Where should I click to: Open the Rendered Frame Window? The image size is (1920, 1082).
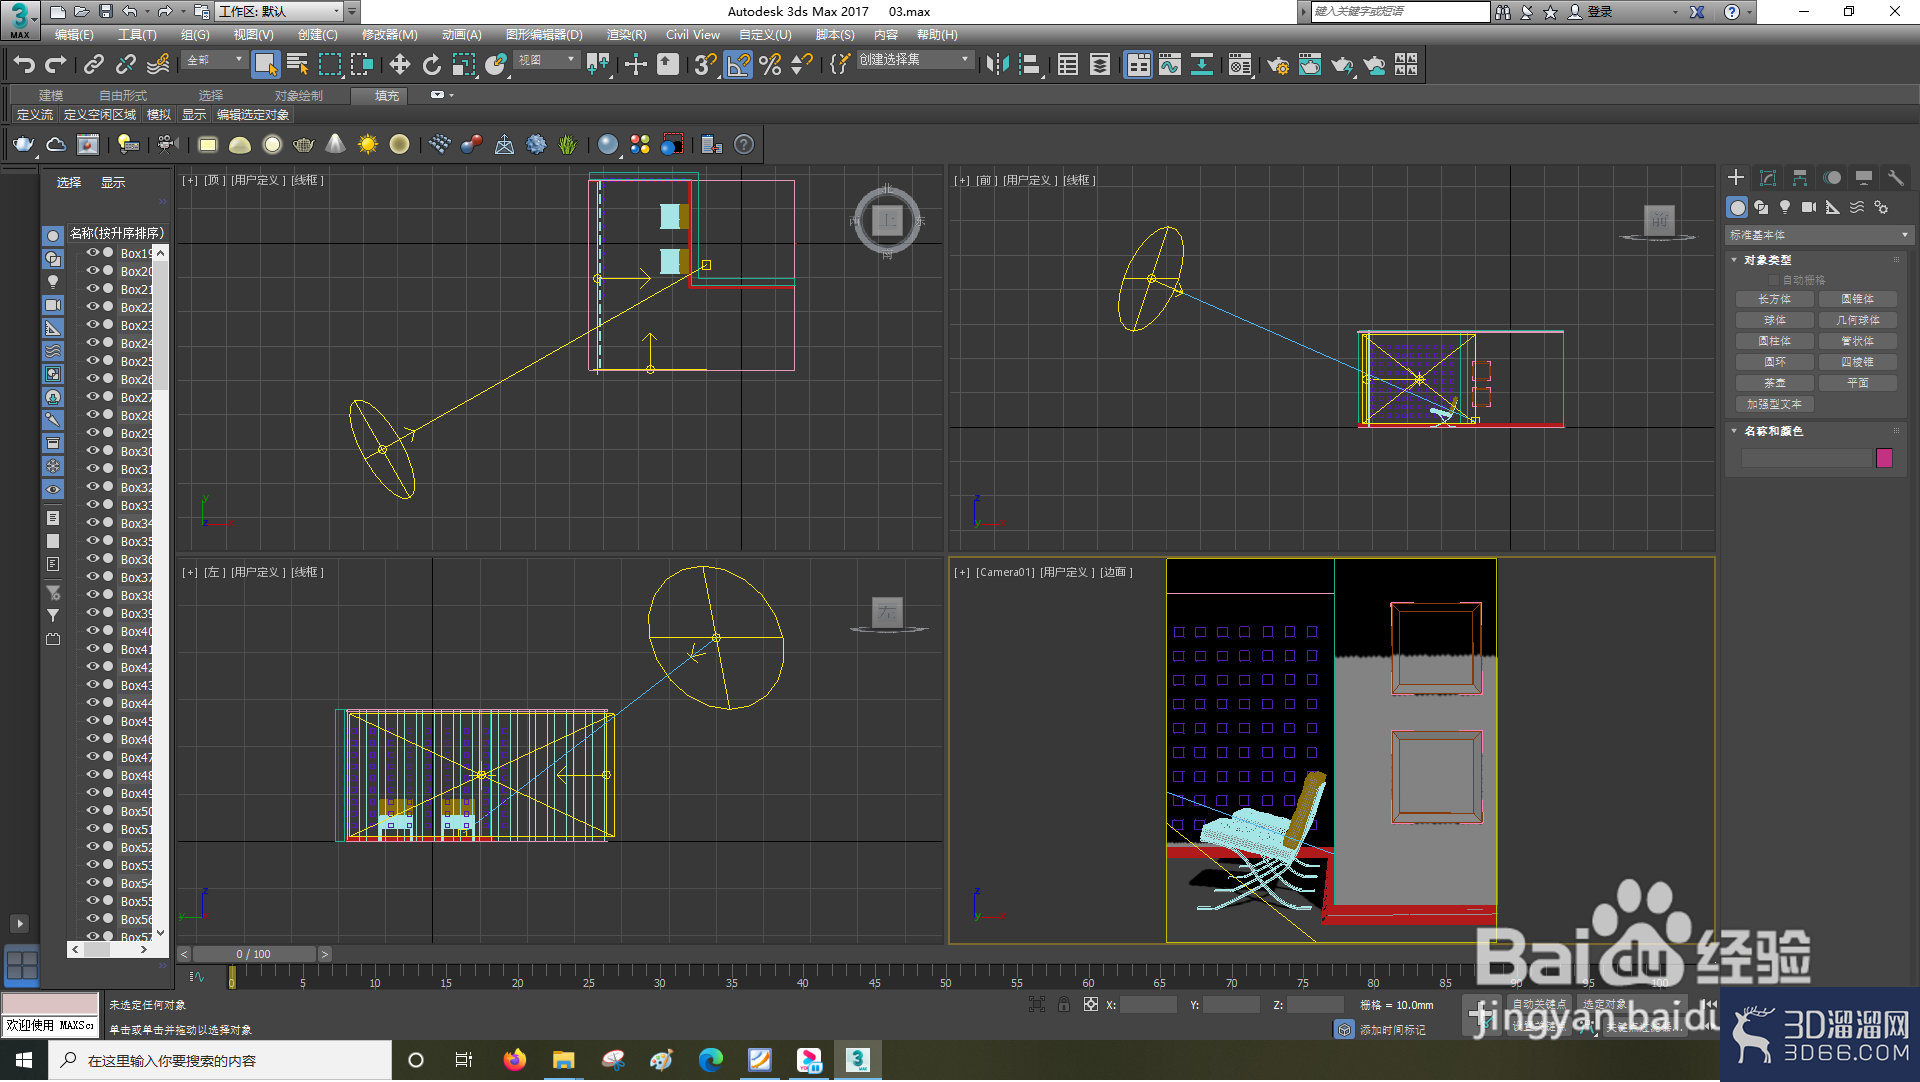(x=1310, y=65)
